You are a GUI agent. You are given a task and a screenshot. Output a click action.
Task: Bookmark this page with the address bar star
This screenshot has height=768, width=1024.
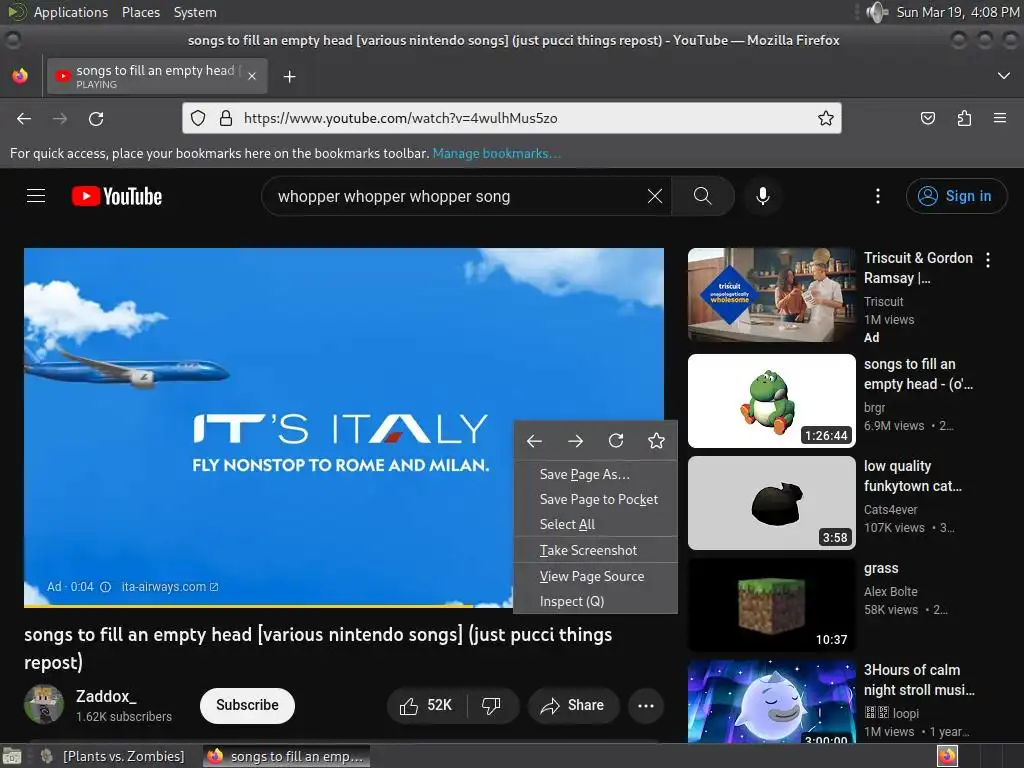point(825,118)
